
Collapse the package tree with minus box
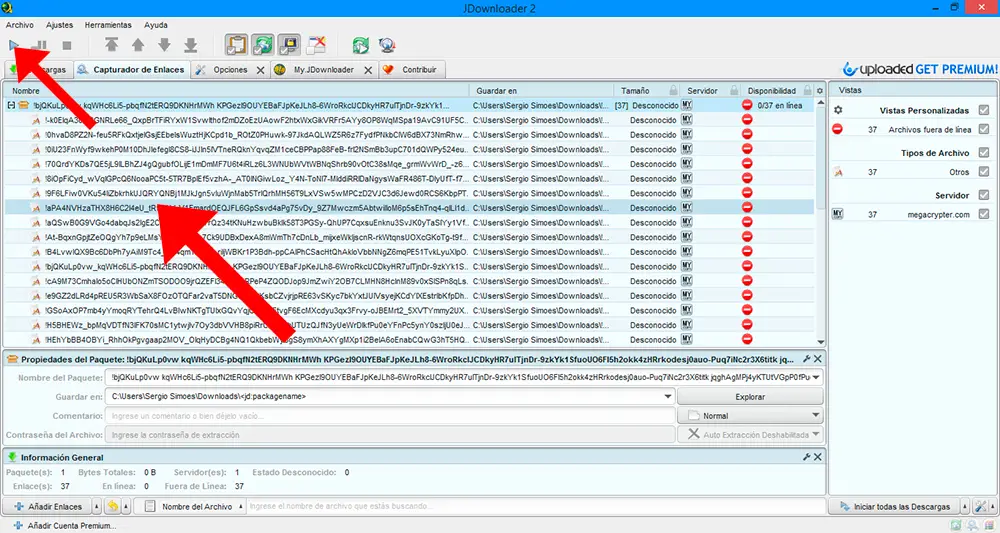pos(11,105)
